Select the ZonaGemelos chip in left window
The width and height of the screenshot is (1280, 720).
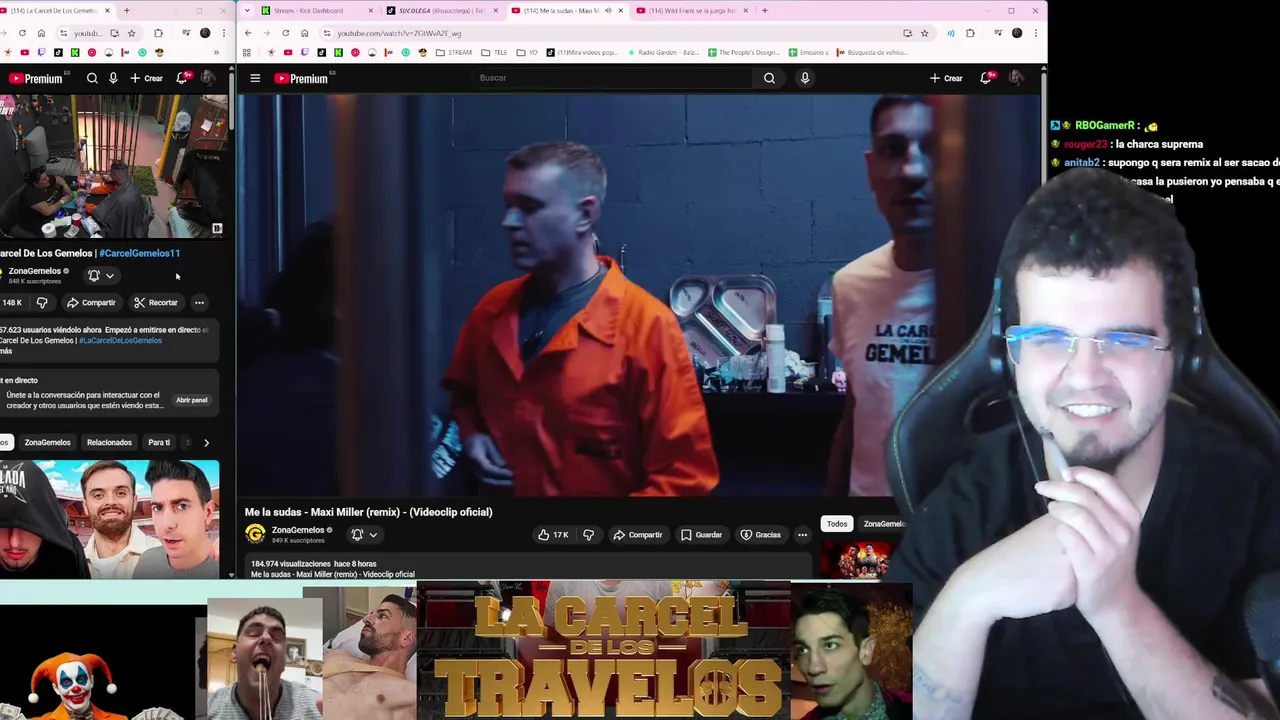(48, 442)
